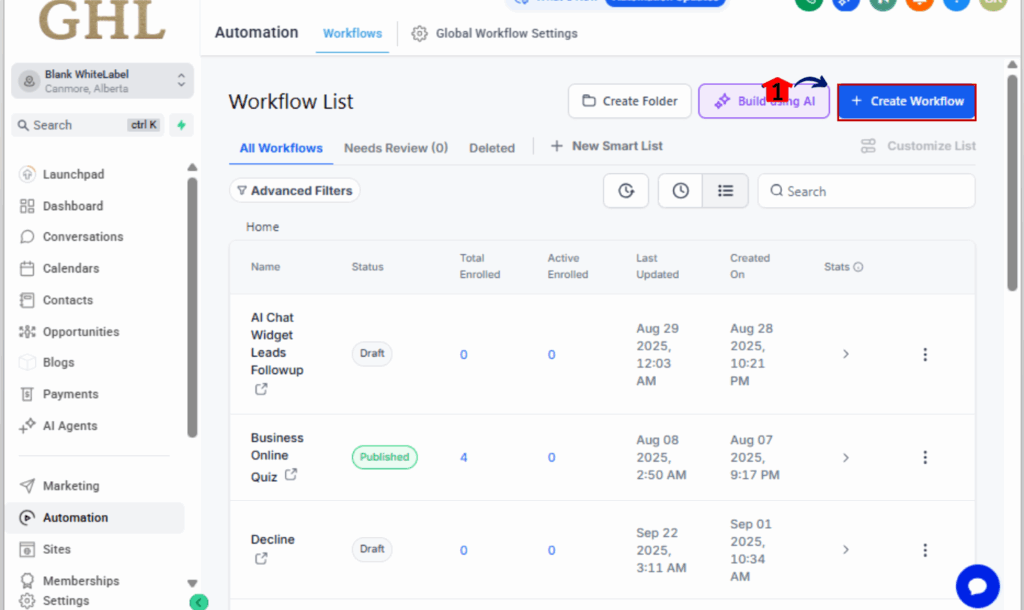Viewport: 1024px width, 610px height.
Task: Expand Advanced Filters options
Action: click(x=295, y=190)
